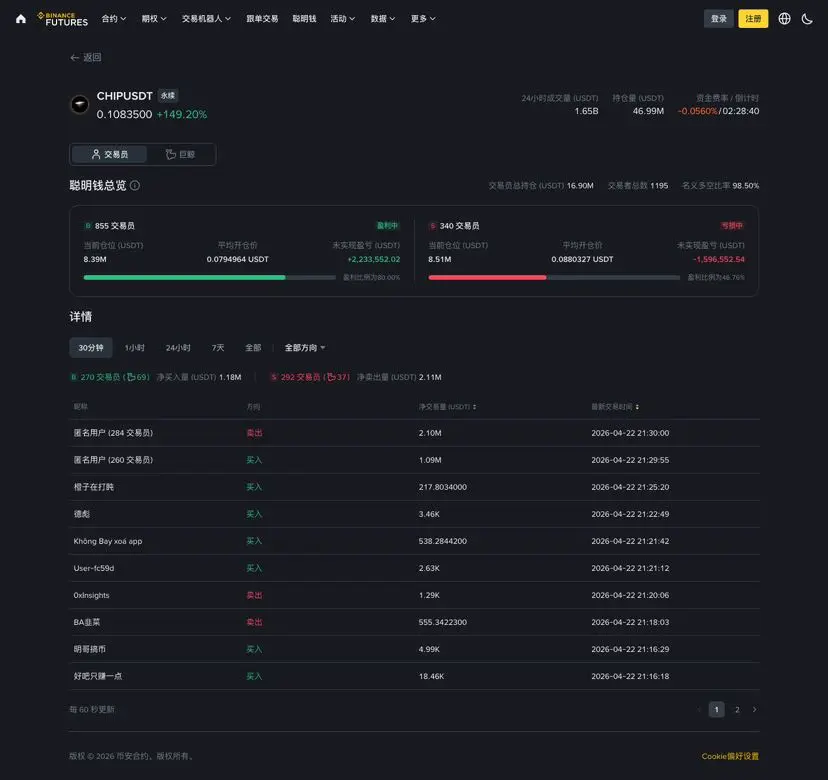Select the 7天 time tab

[218, 347]
